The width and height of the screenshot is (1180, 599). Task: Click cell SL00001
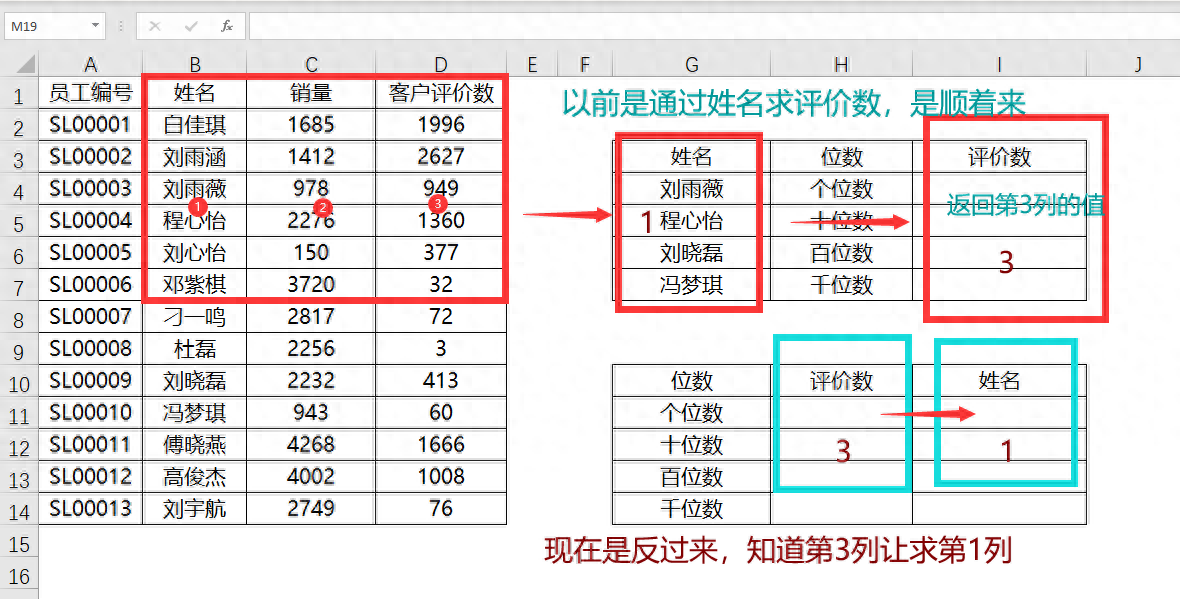click(x=90, y=124)
